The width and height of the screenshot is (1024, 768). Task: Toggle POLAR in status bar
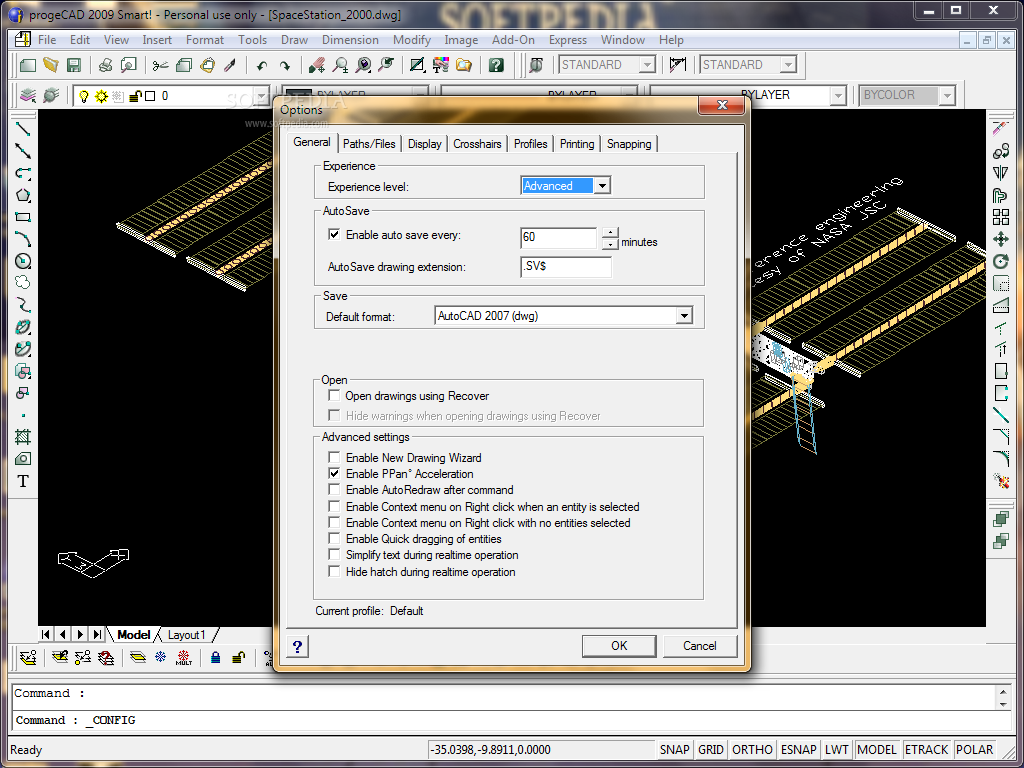coord(974,750)
